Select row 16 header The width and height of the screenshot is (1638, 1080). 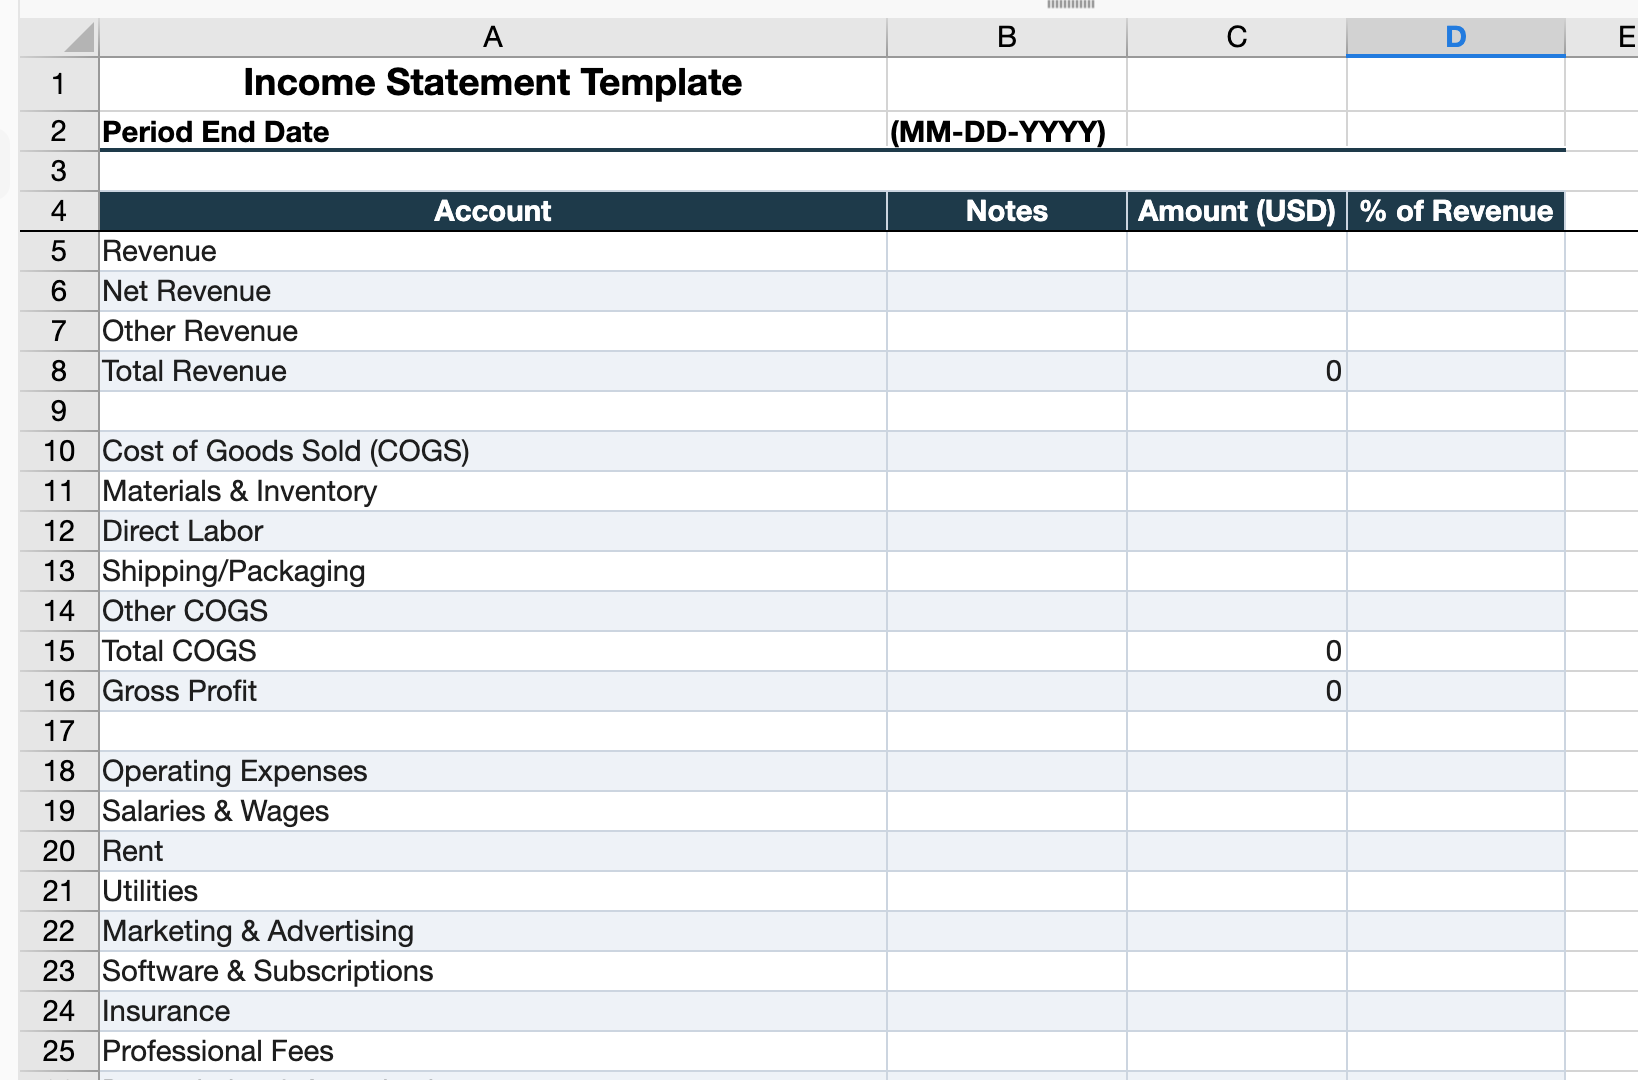click(58, 691)
